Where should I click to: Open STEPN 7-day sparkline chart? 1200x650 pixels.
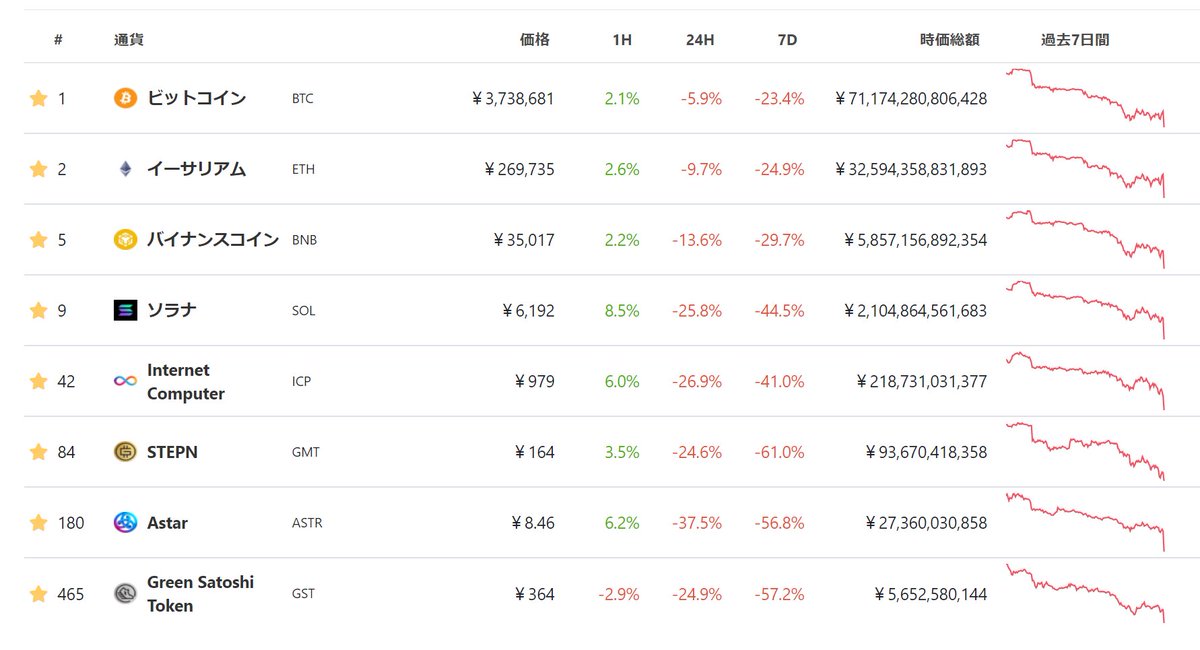coord(1086,452)
